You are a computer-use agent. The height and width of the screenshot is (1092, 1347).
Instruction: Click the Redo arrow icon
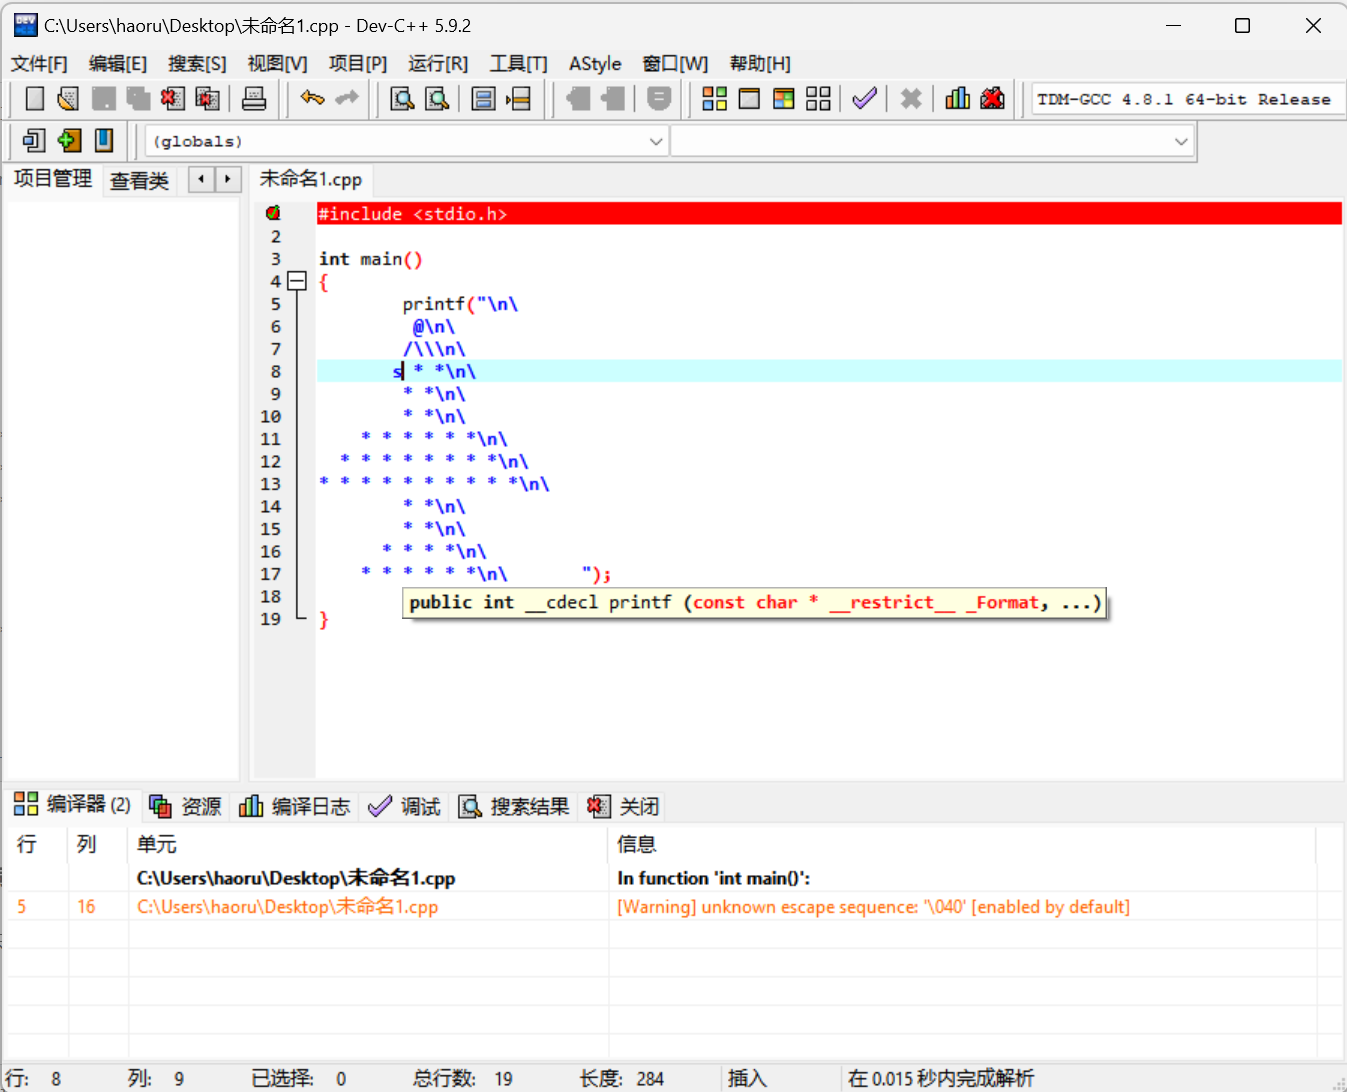[347, 98]
